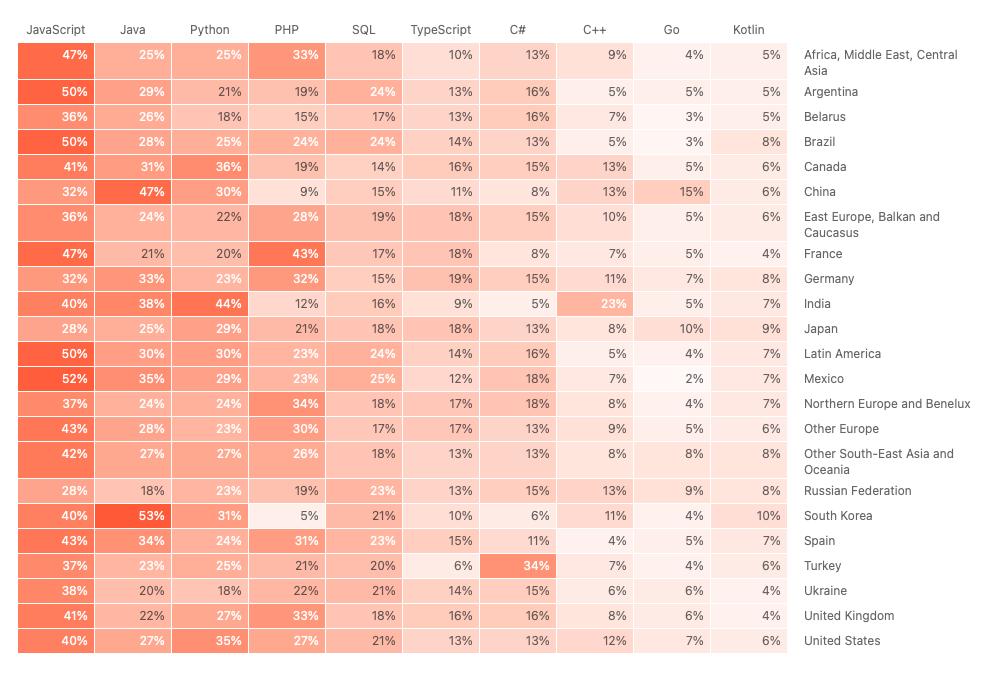
Task: Click the JavaScript column header
Action: point(55,30)
